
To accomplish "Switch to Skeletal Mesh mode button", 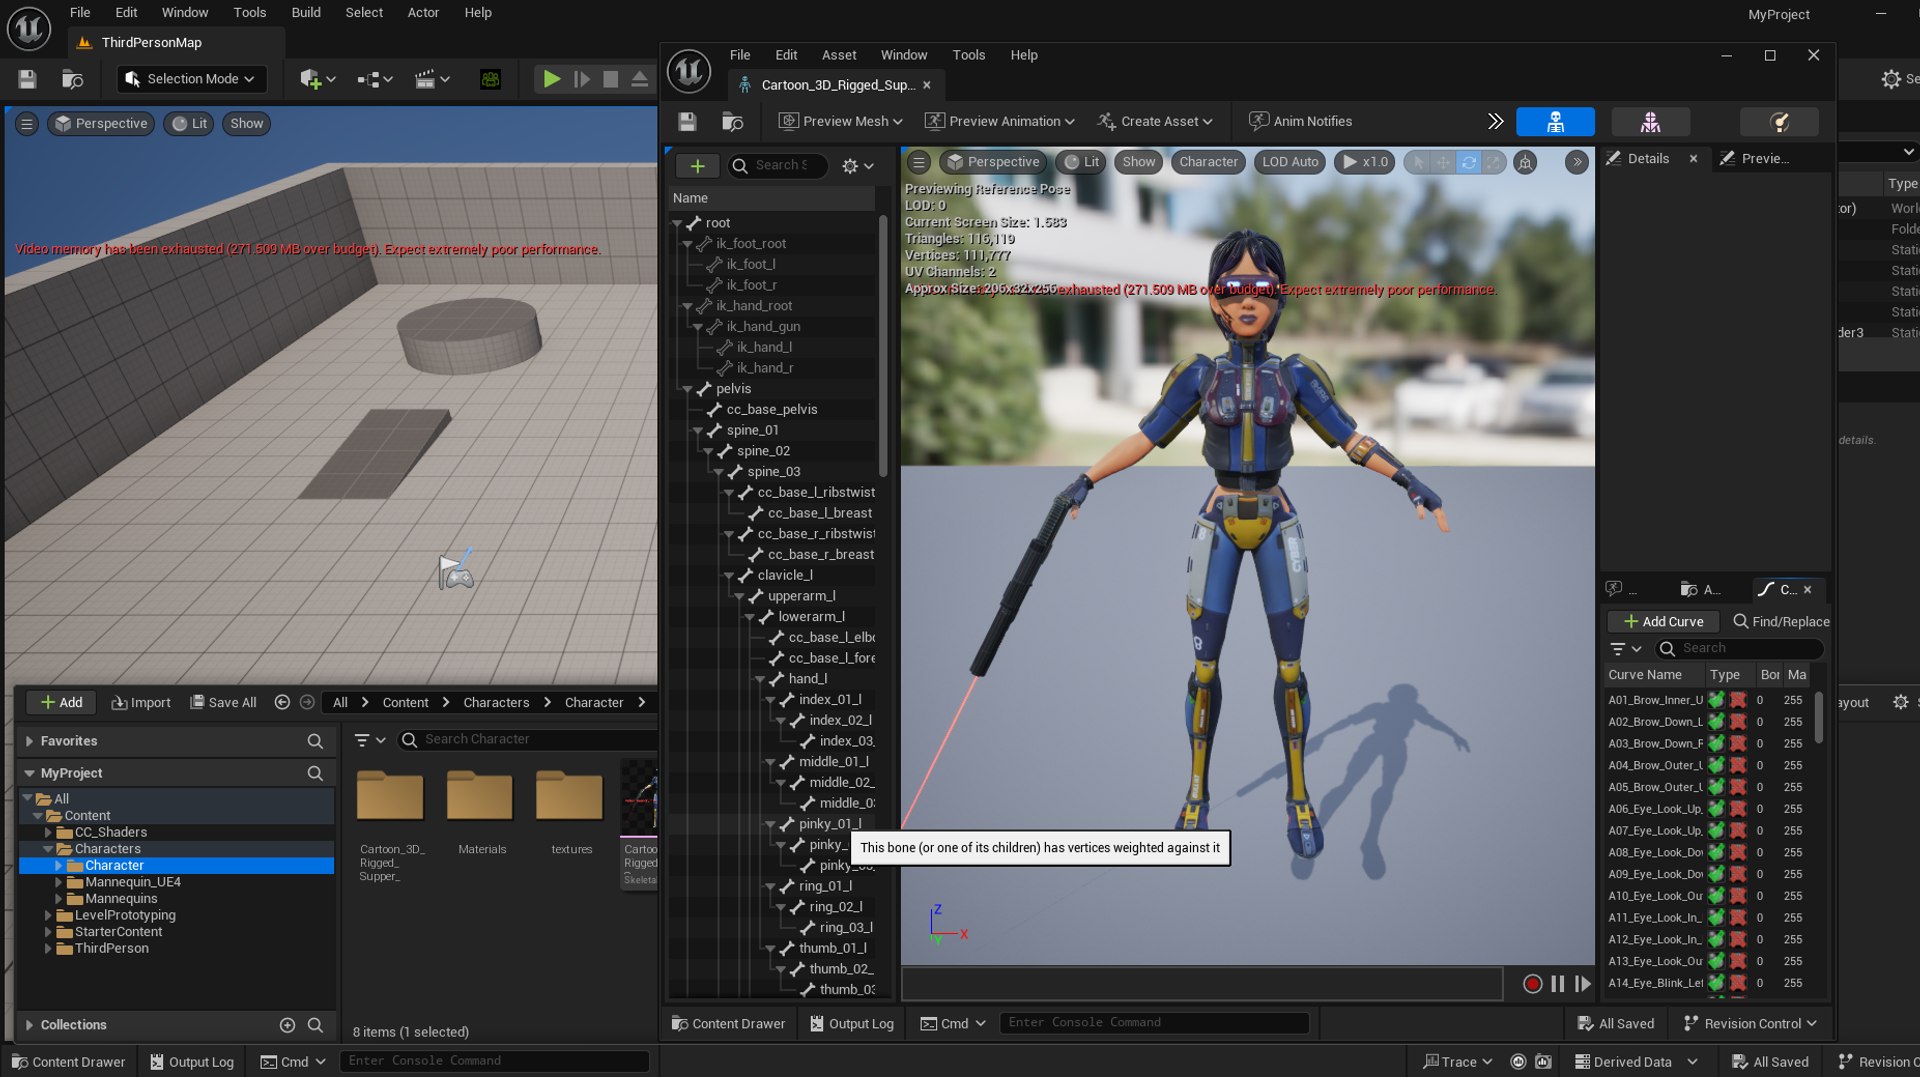I will [x=1650, y=121].
